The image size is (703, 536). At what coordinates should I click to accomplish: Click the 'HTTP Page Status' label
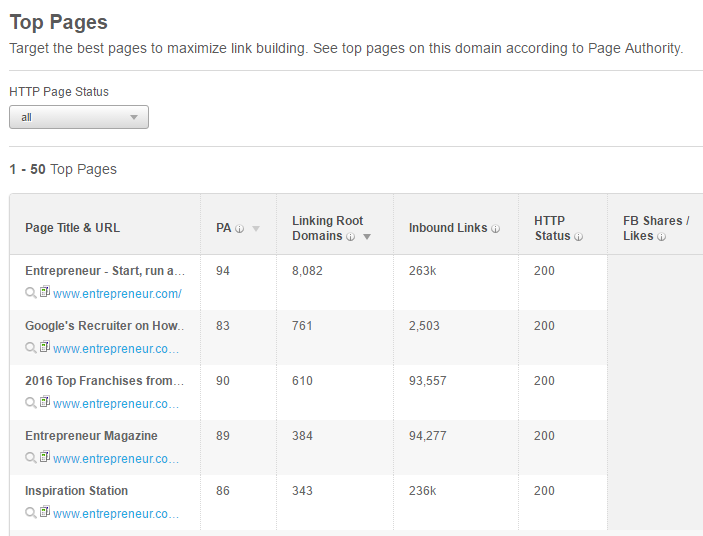(59, 92)
